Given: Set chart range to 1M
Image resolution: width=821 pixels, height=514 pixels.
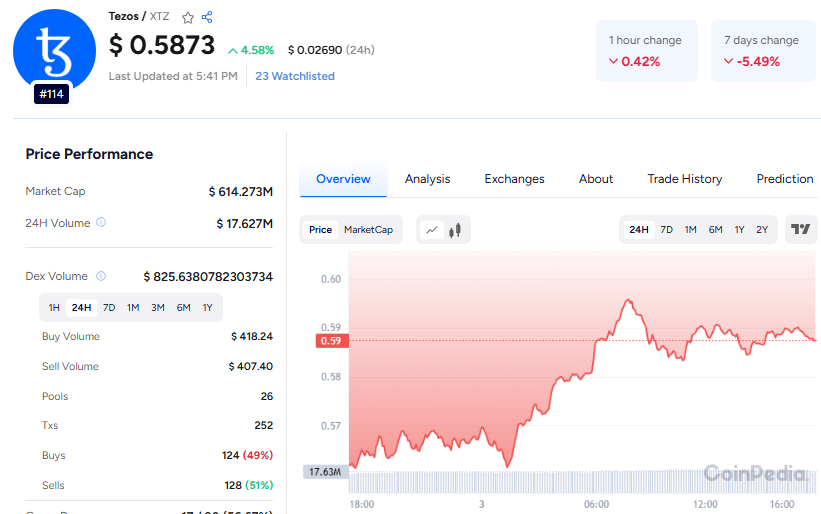Looking at the screenshot, I should pos(691,230).
